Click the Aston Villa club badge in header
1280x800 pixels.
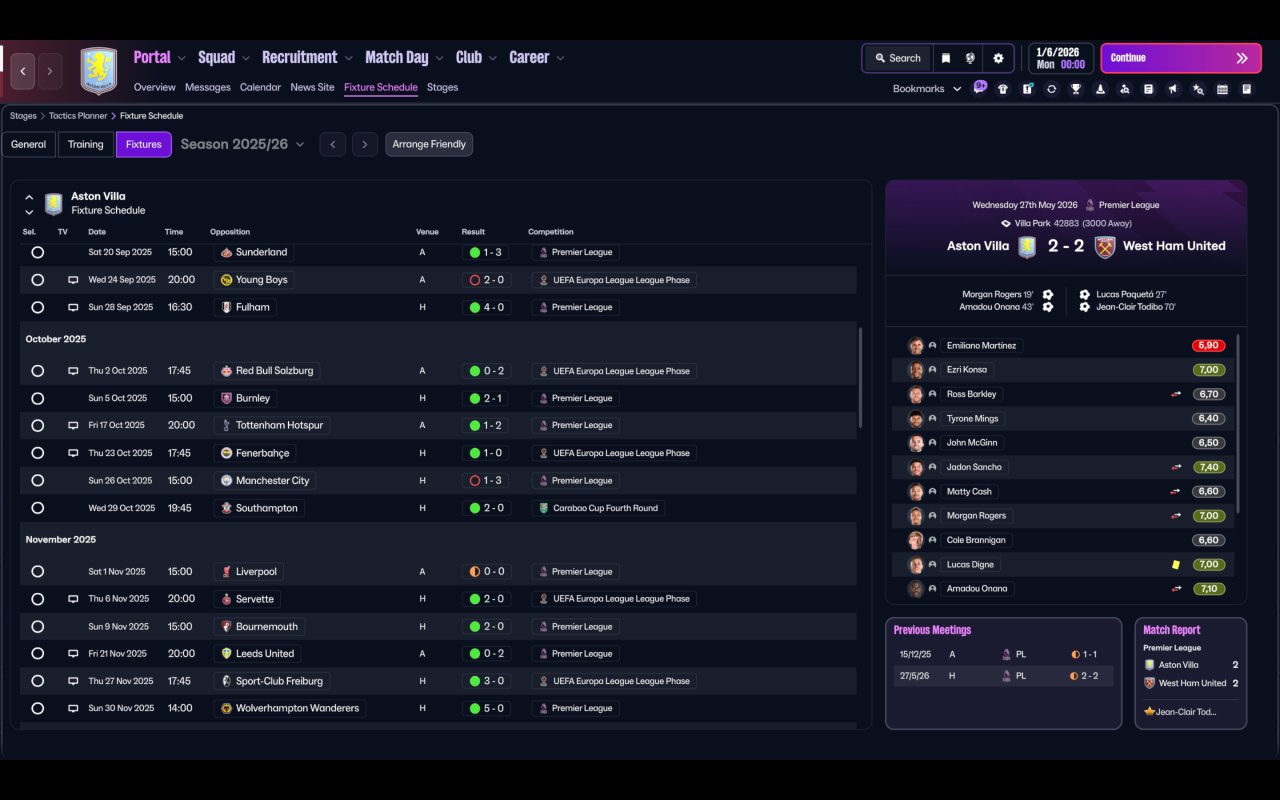pos(98,71)
